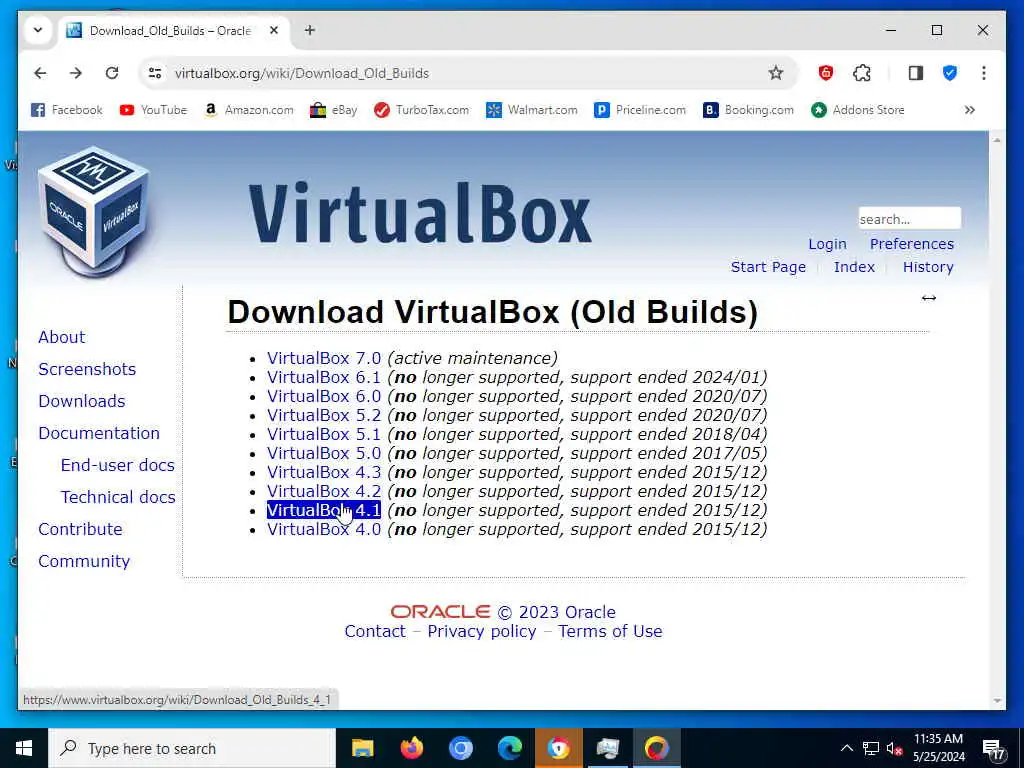Open Contribute in the sidebar
This screenshot has width=1024, height=768.
pyautogui.click(x=80, y=529)
